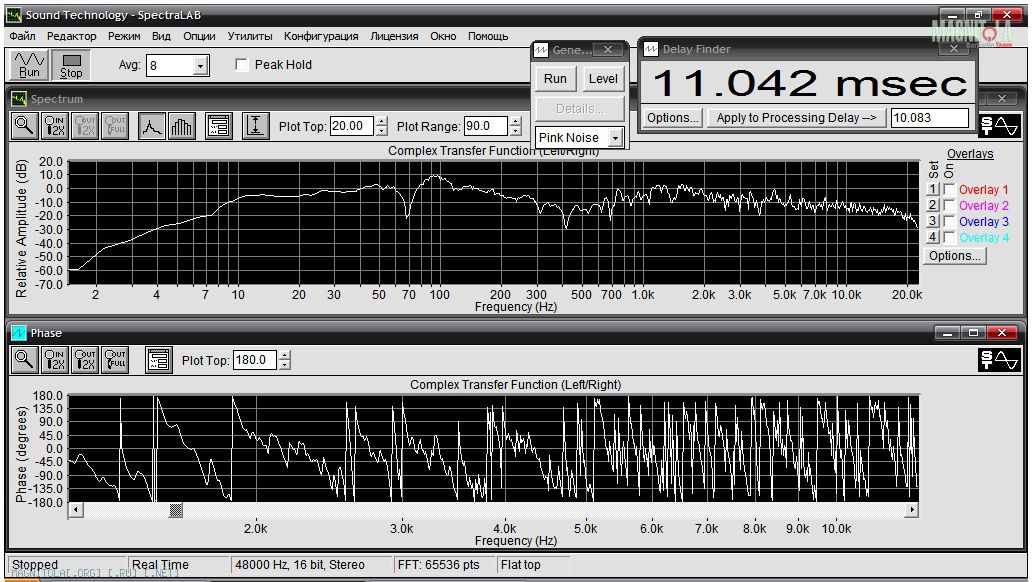1032x582 pixels.
Task: Click the Phase Plot Top value field
Action: [x=255, y=360]
